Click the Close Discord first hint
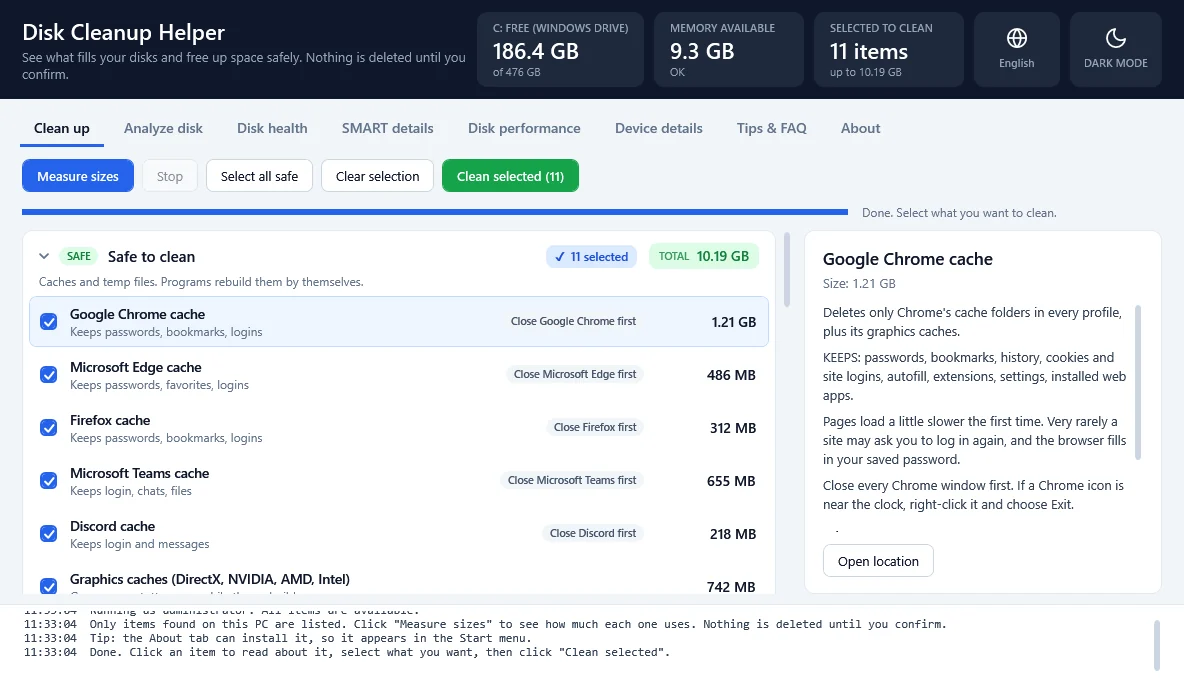Viewport: 1184px width, 679px height. coord(593,532)
